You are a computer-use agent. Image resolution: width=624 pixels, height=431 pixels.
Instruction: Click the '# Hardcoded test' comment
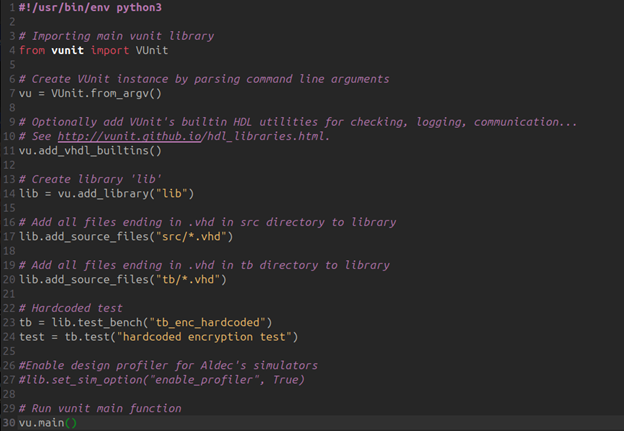pyautogui.click(x=71, y=308)
